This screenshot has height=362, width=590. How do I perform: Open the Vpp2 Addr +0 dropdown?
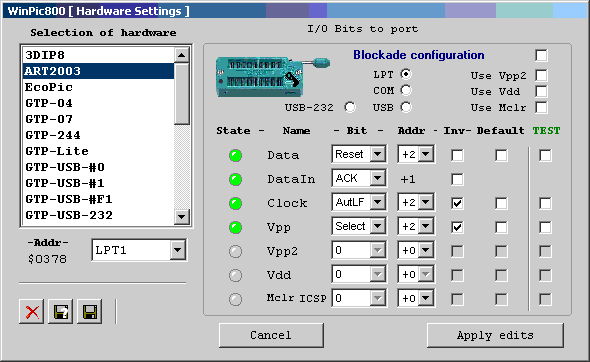(426, 250)
